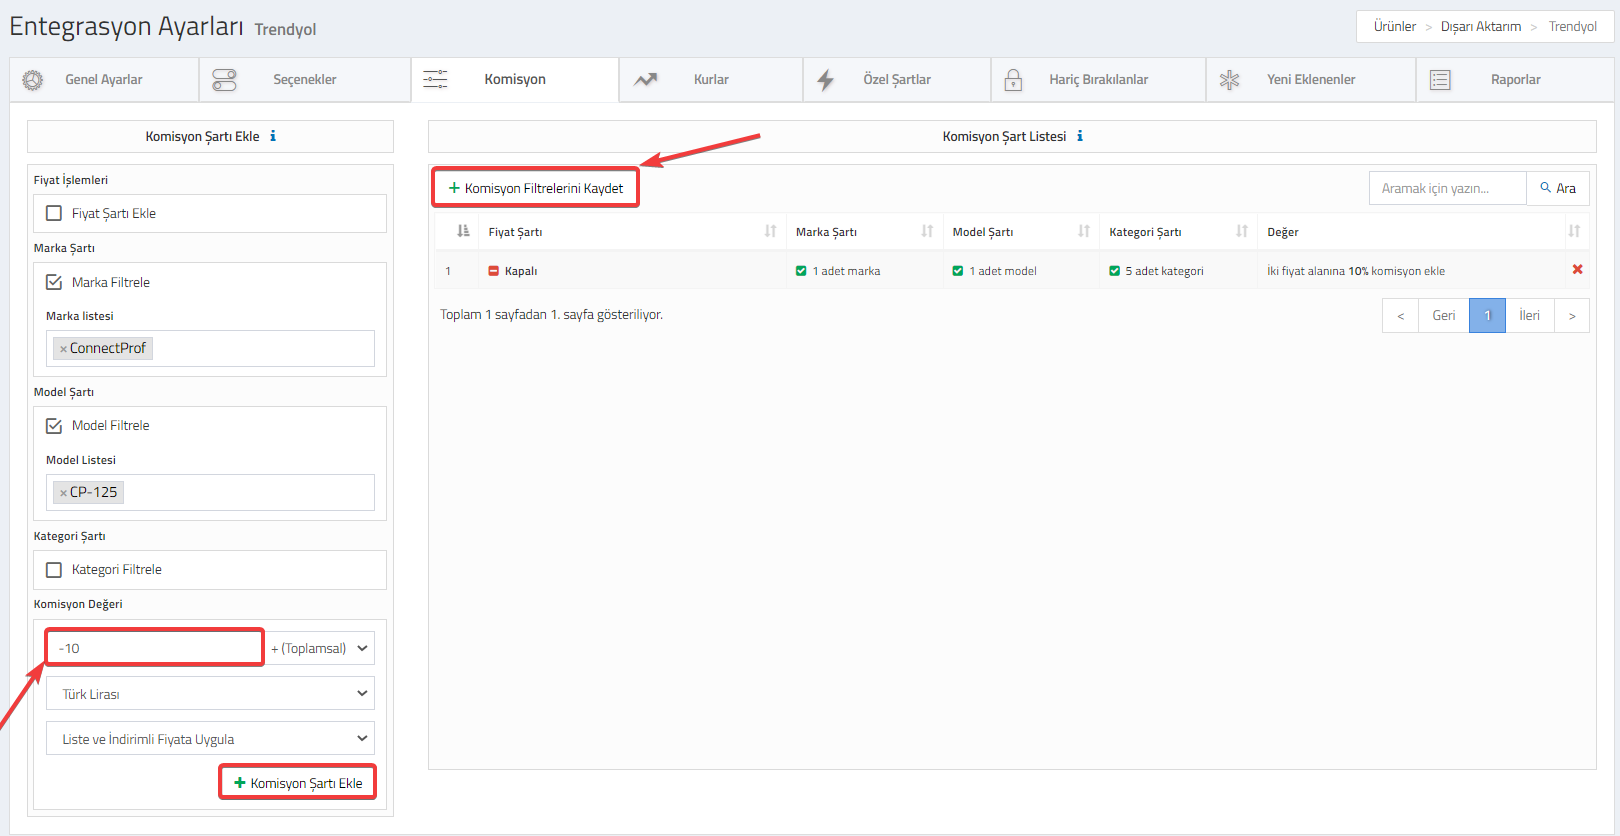The height and width of the screenshot is (836, 1620).
Task: Open the Türk Lirası currency dropdown
Action: pyautogui.click(x=210, y=693)
